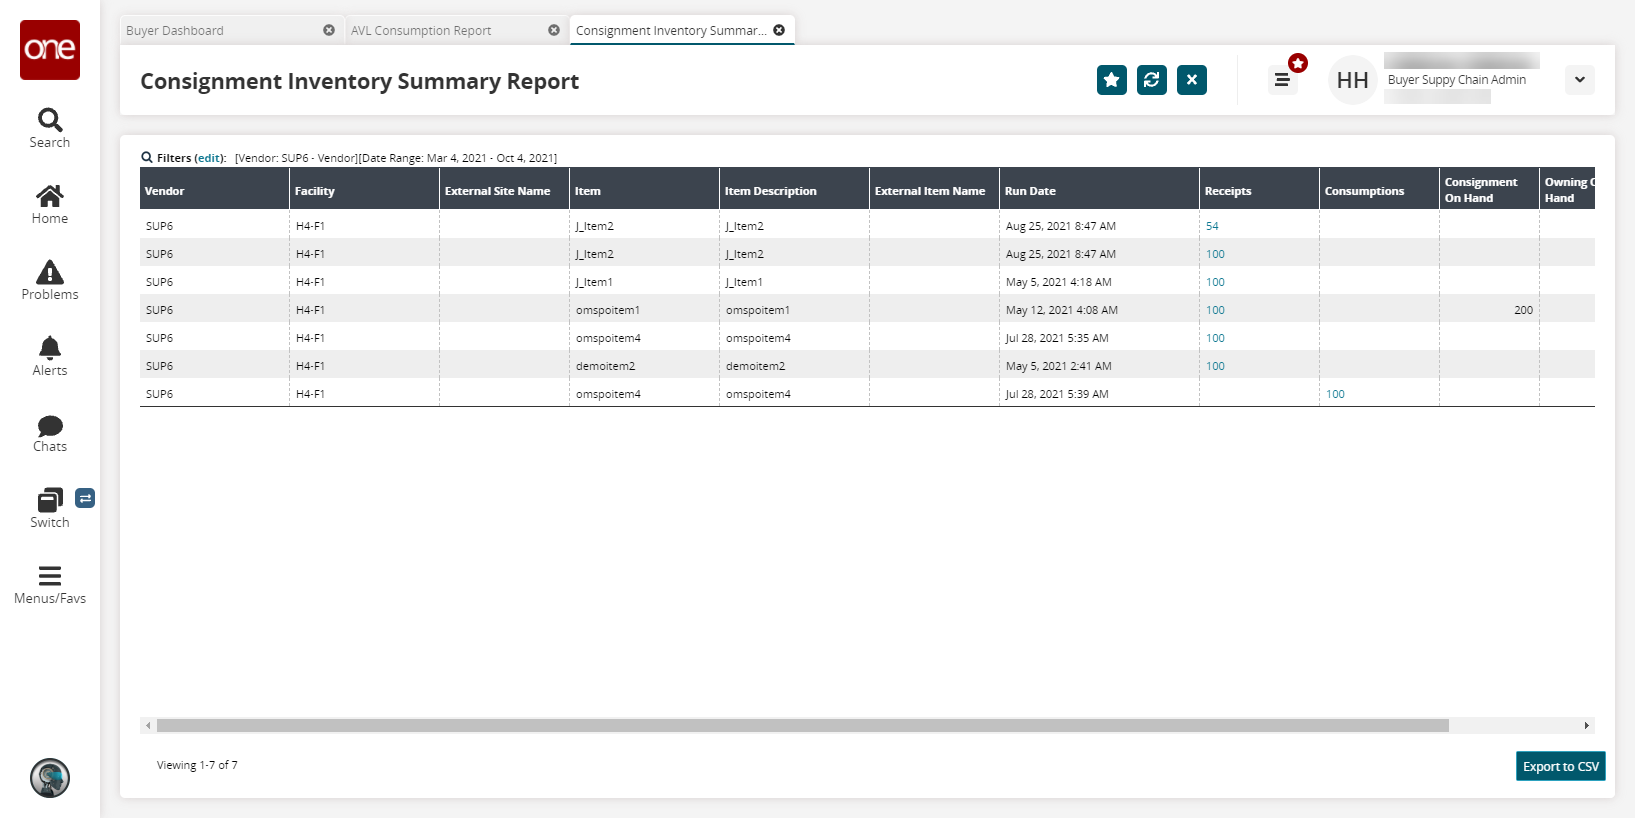
Task: Click the Export to CSV button
Action: point(1560,766)
